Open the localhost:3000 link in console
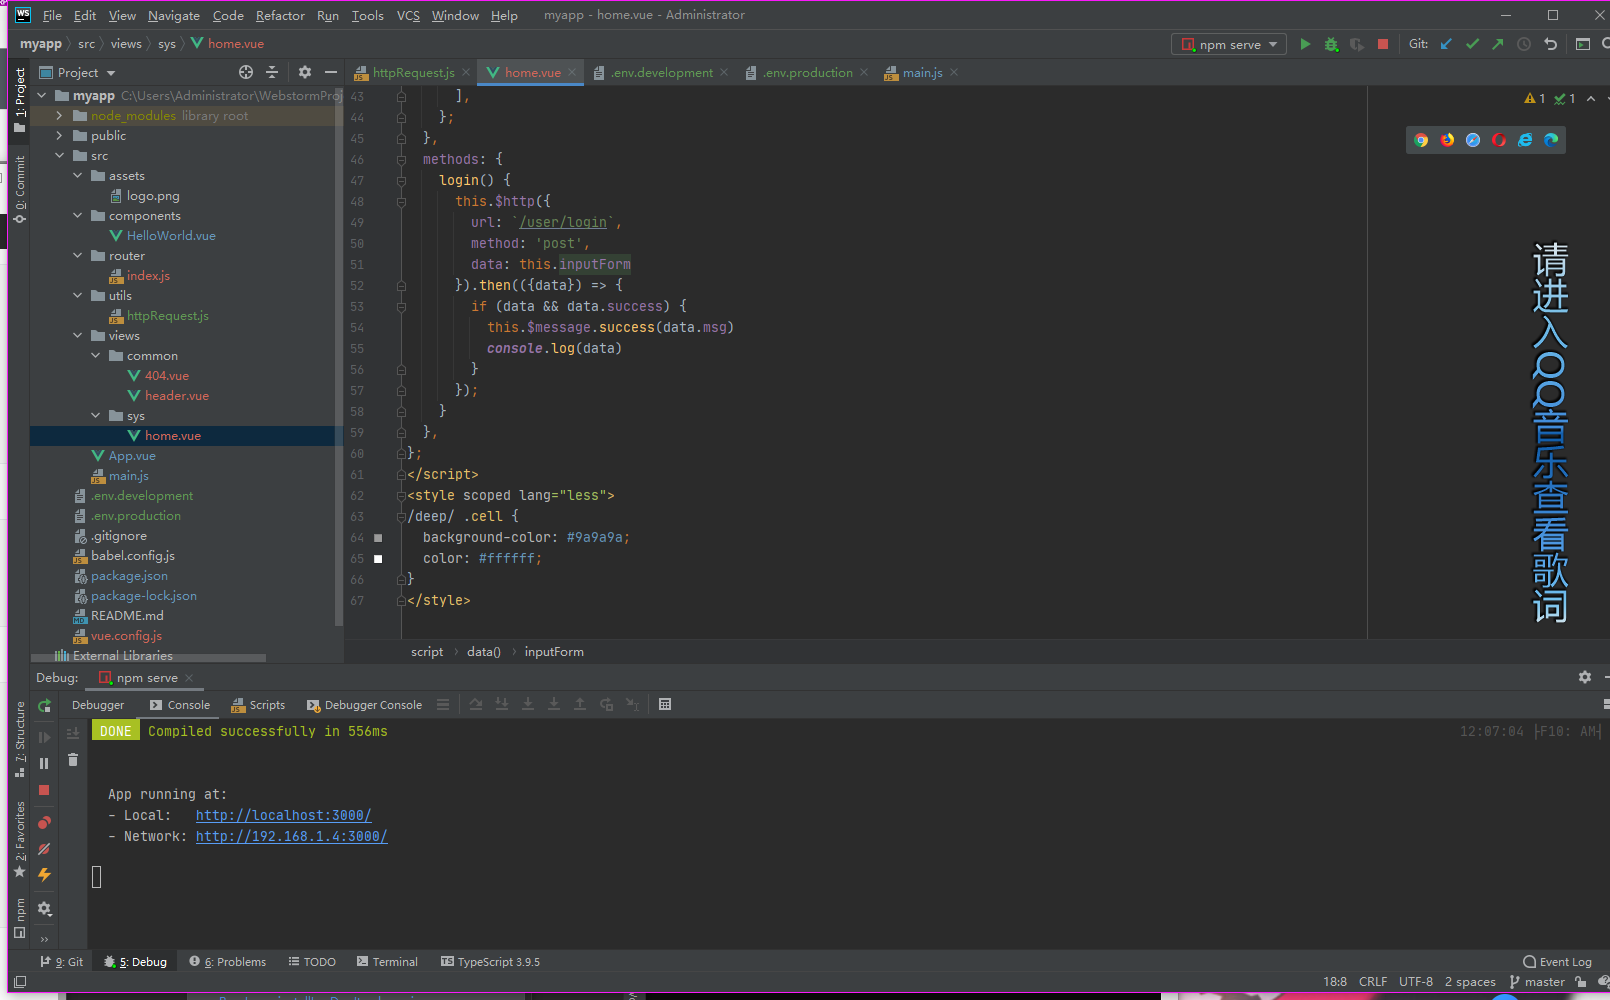The width and height of the screenshot is (1610, 1000). tap(283, 815)
